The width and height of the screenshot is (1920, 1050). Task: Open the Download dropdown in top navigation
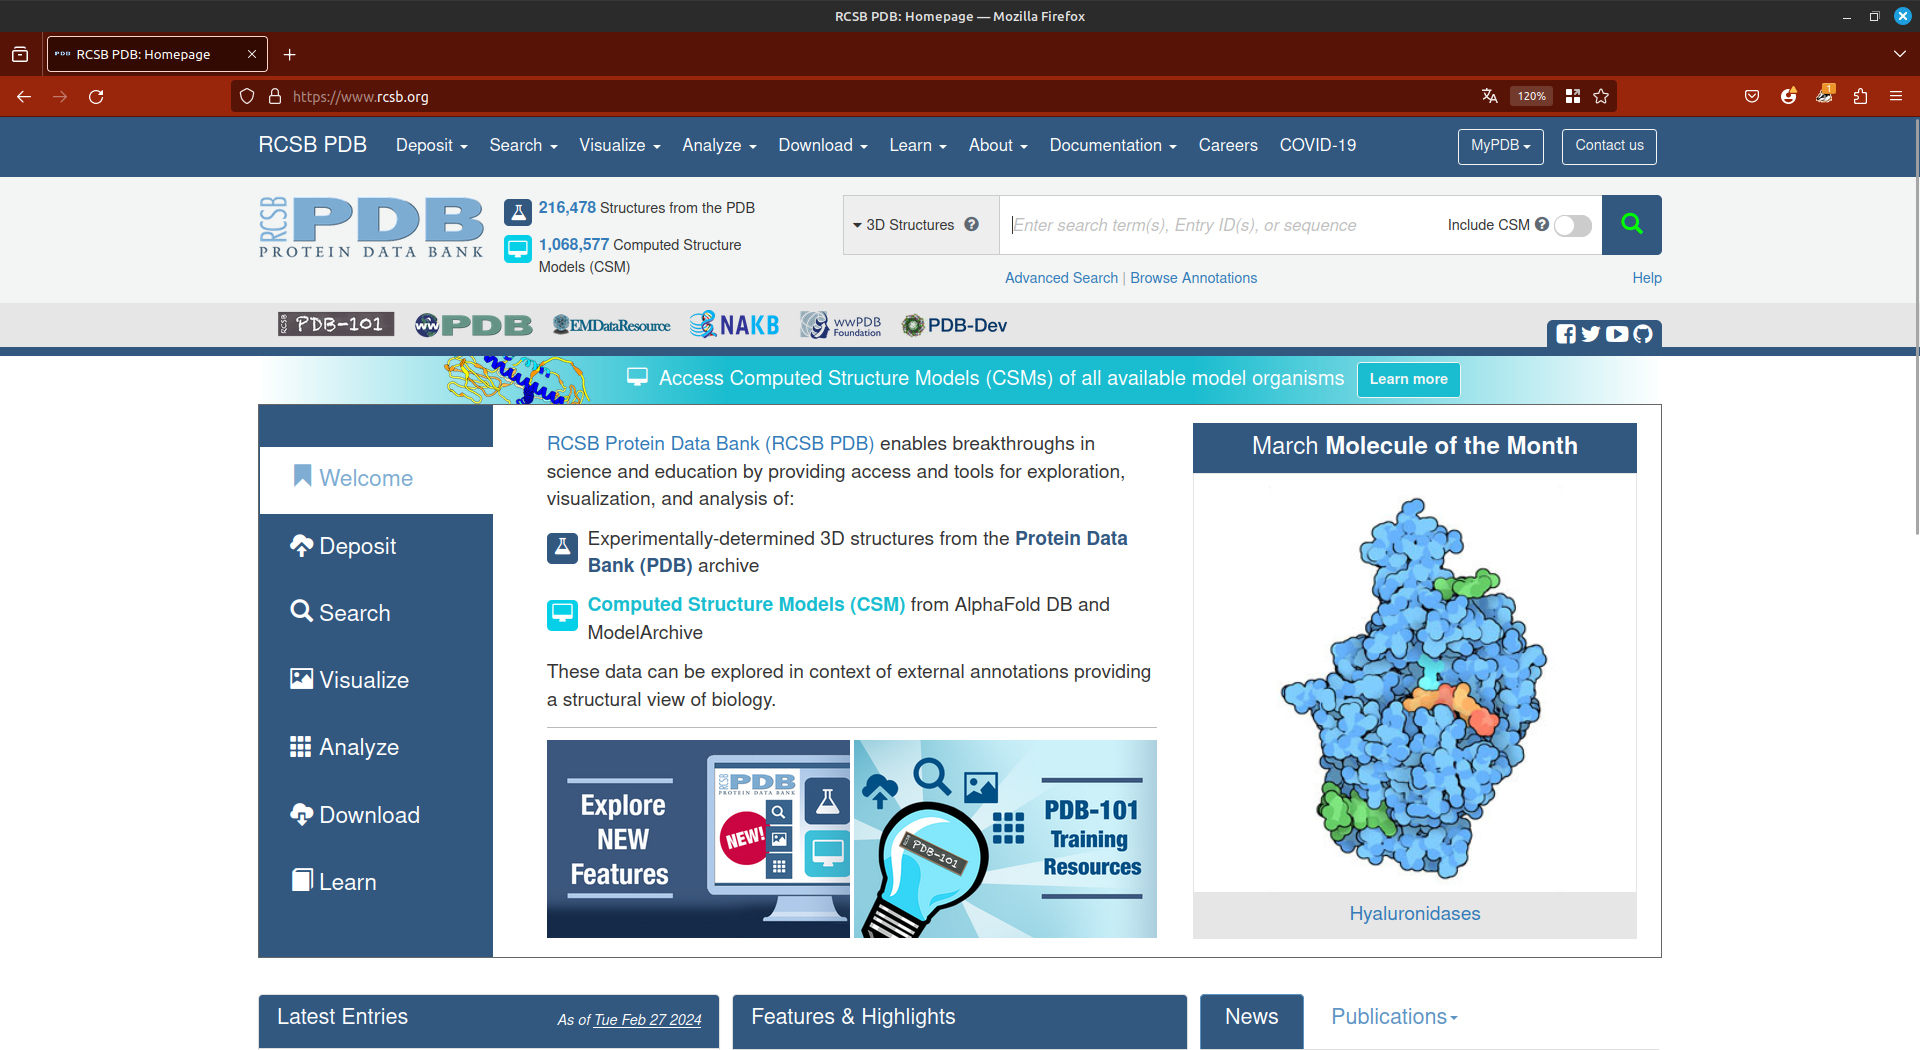pos(823,146)
